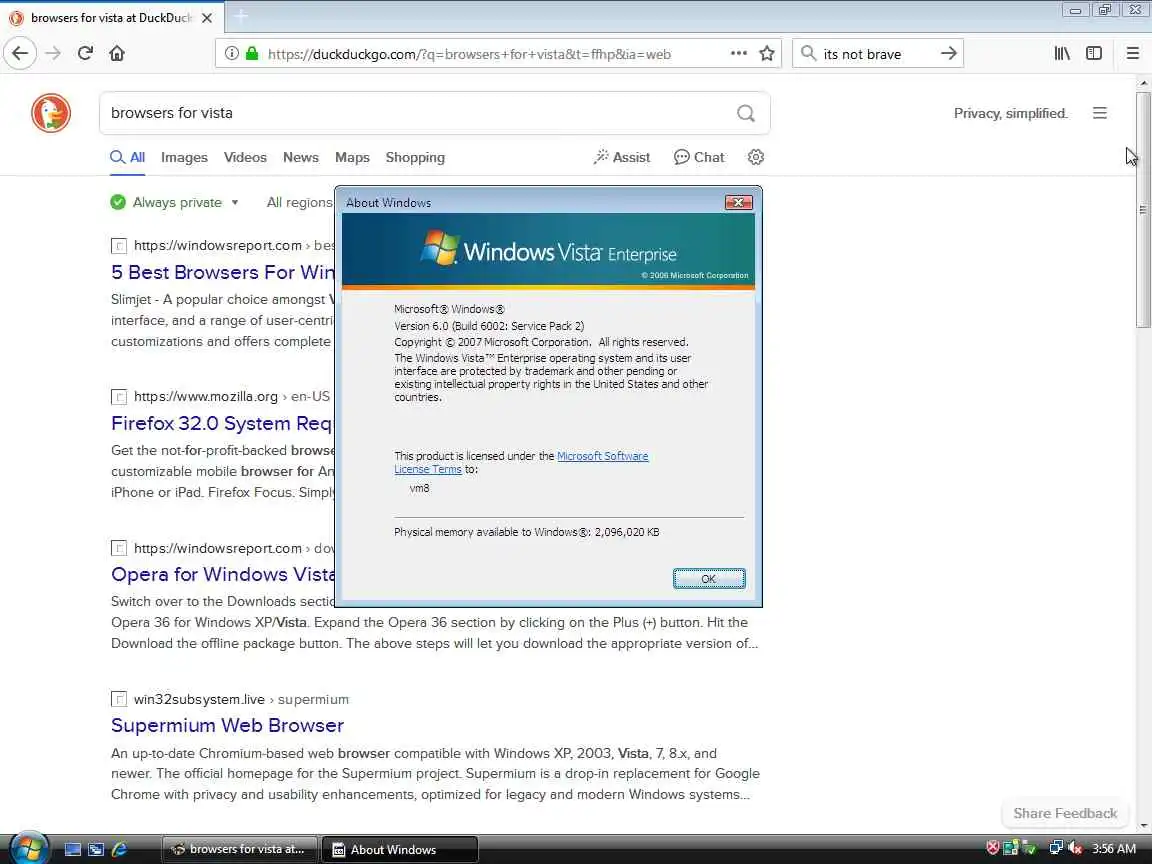Viewport: 1152px width, 864px height.
Task: Switch to 'browsers for vista at...' taskbar button
Action: [x=240, y=849]
